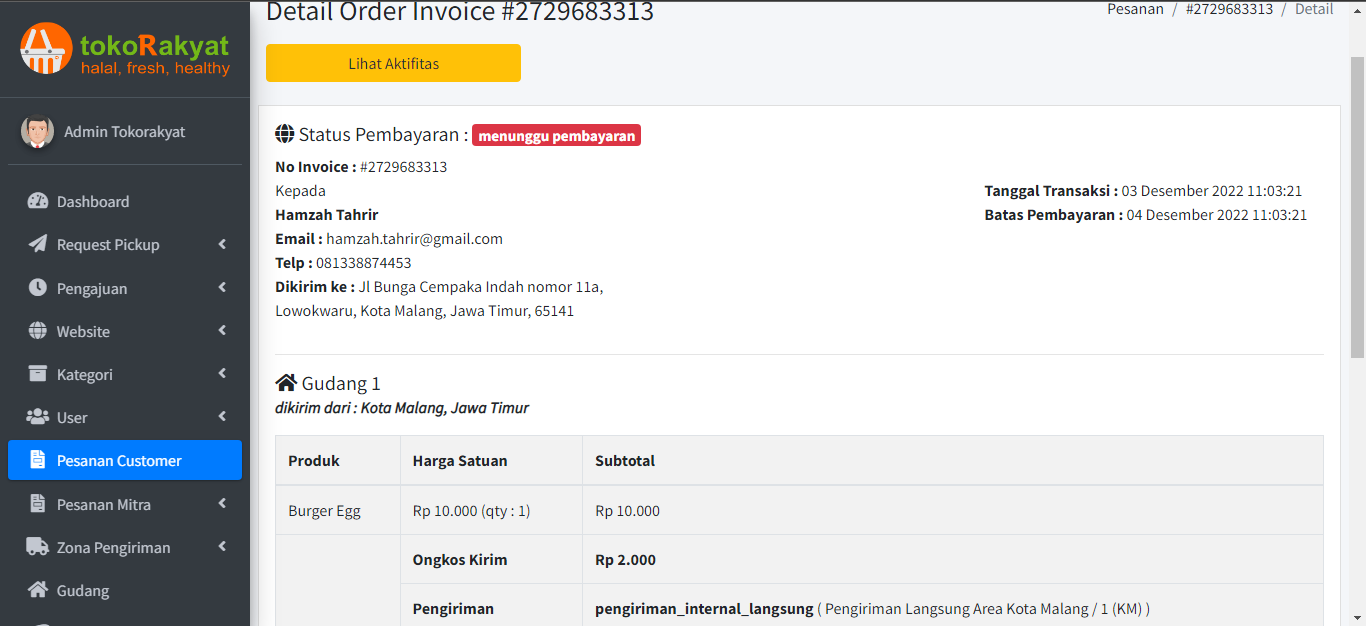Click the tokoRakyat basket logo
1366x626 pixels.
click(46, 49)
